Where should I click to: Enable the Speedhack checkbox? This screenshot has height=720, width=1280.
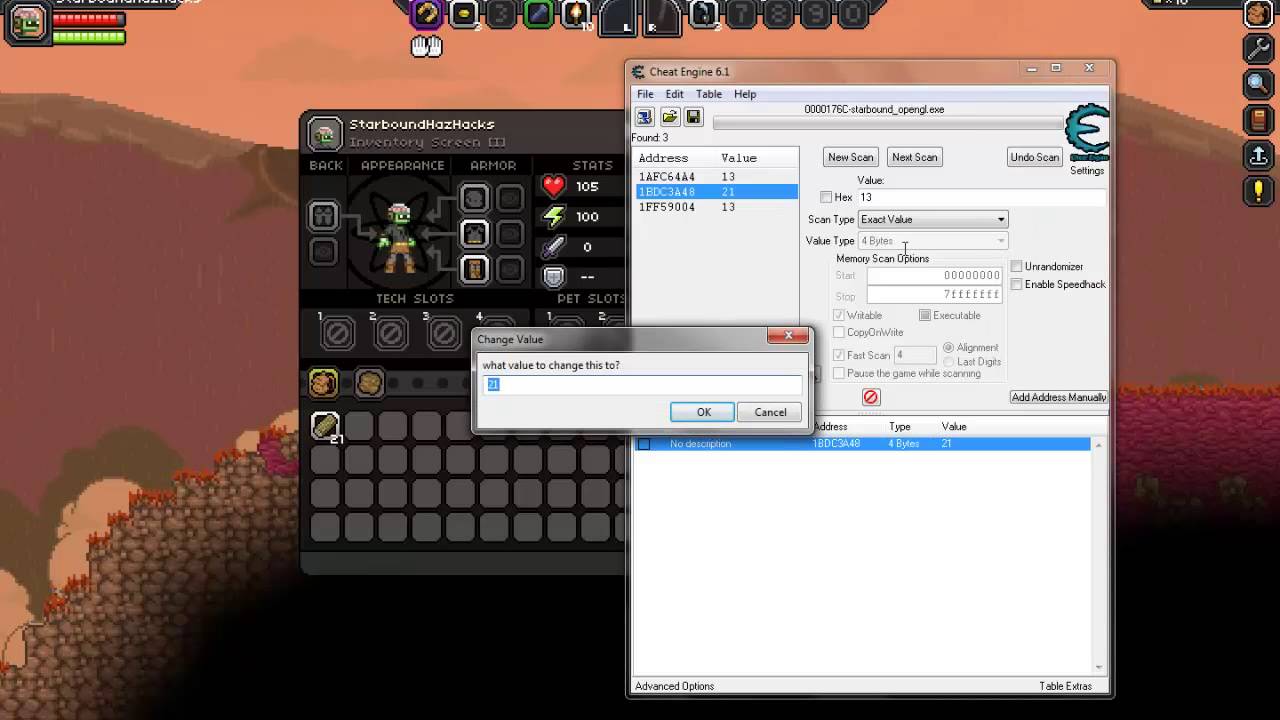click(x=1016, y=285)
